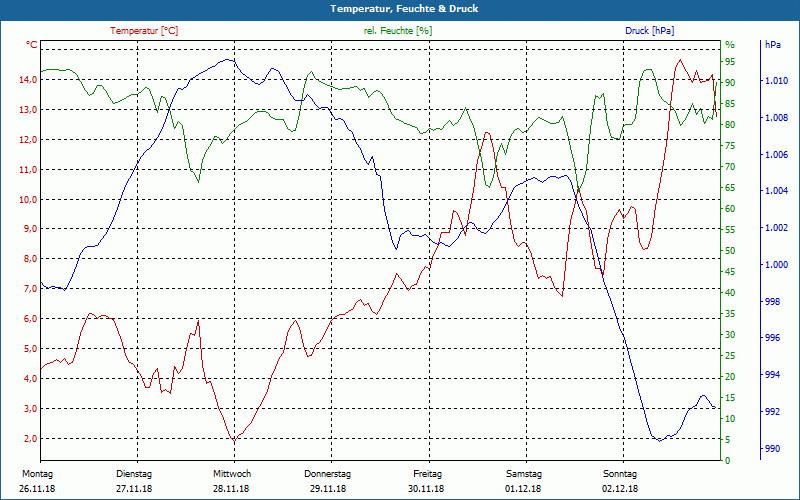Click the "25" humidity axis value

click(x=730, y=356)
